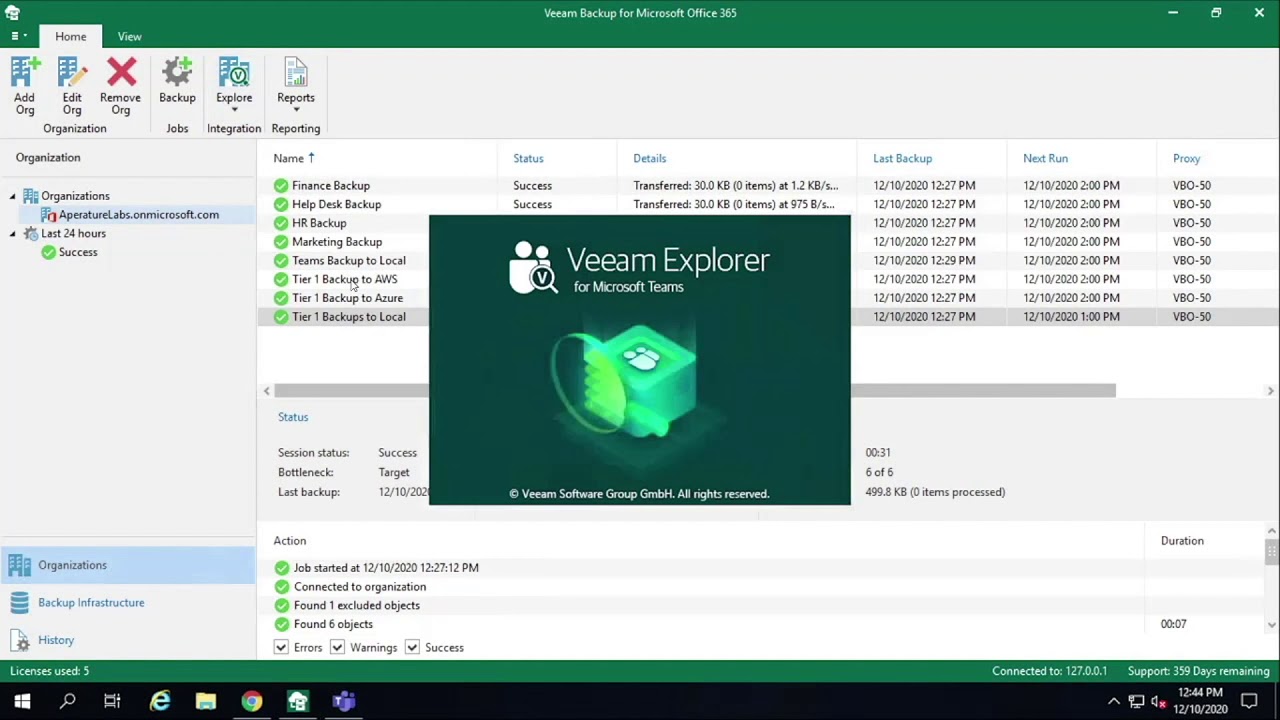
Task: Open the Organizations navigation pane
Action: (128, 566)
